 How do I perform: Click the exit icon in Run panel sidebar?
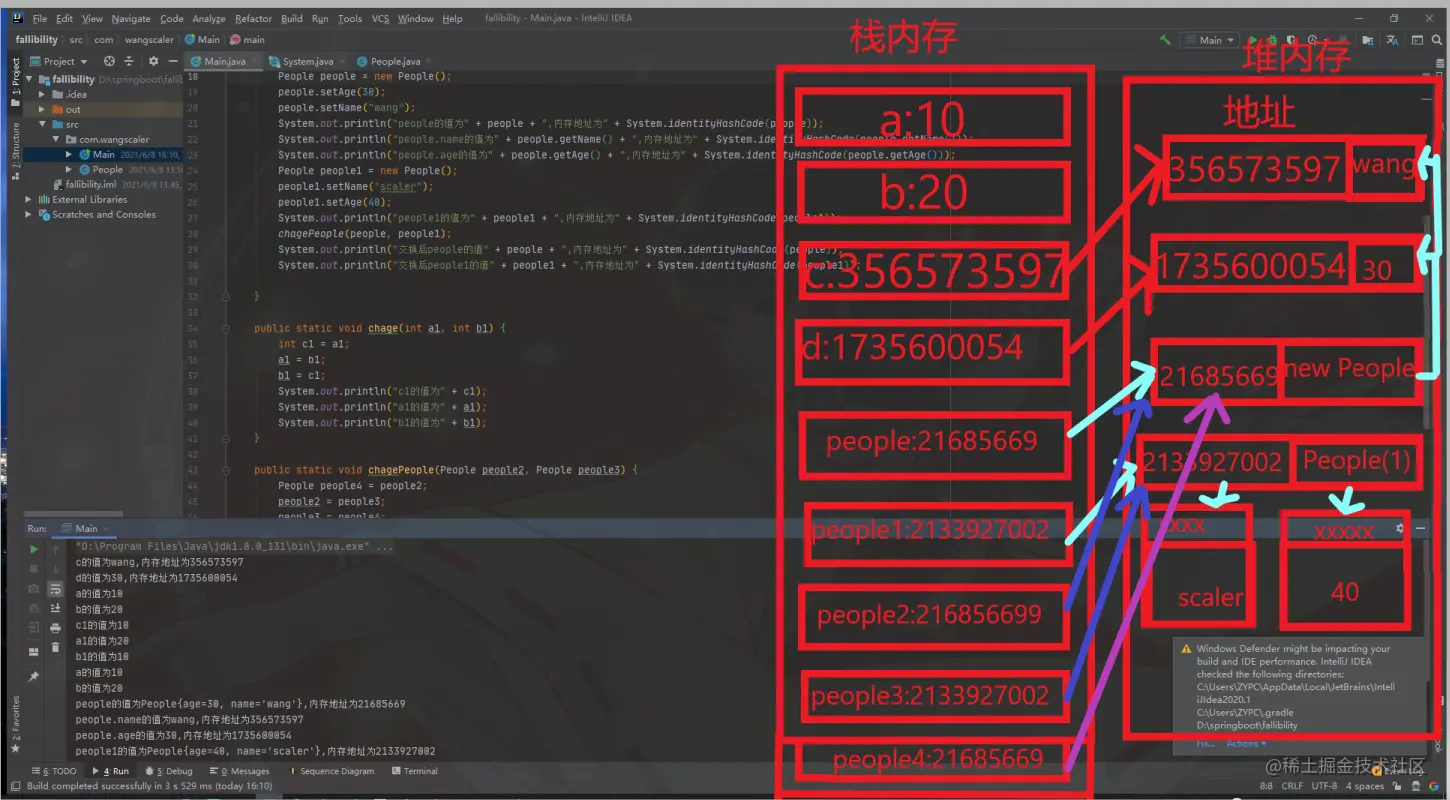(x=34, y=628)
